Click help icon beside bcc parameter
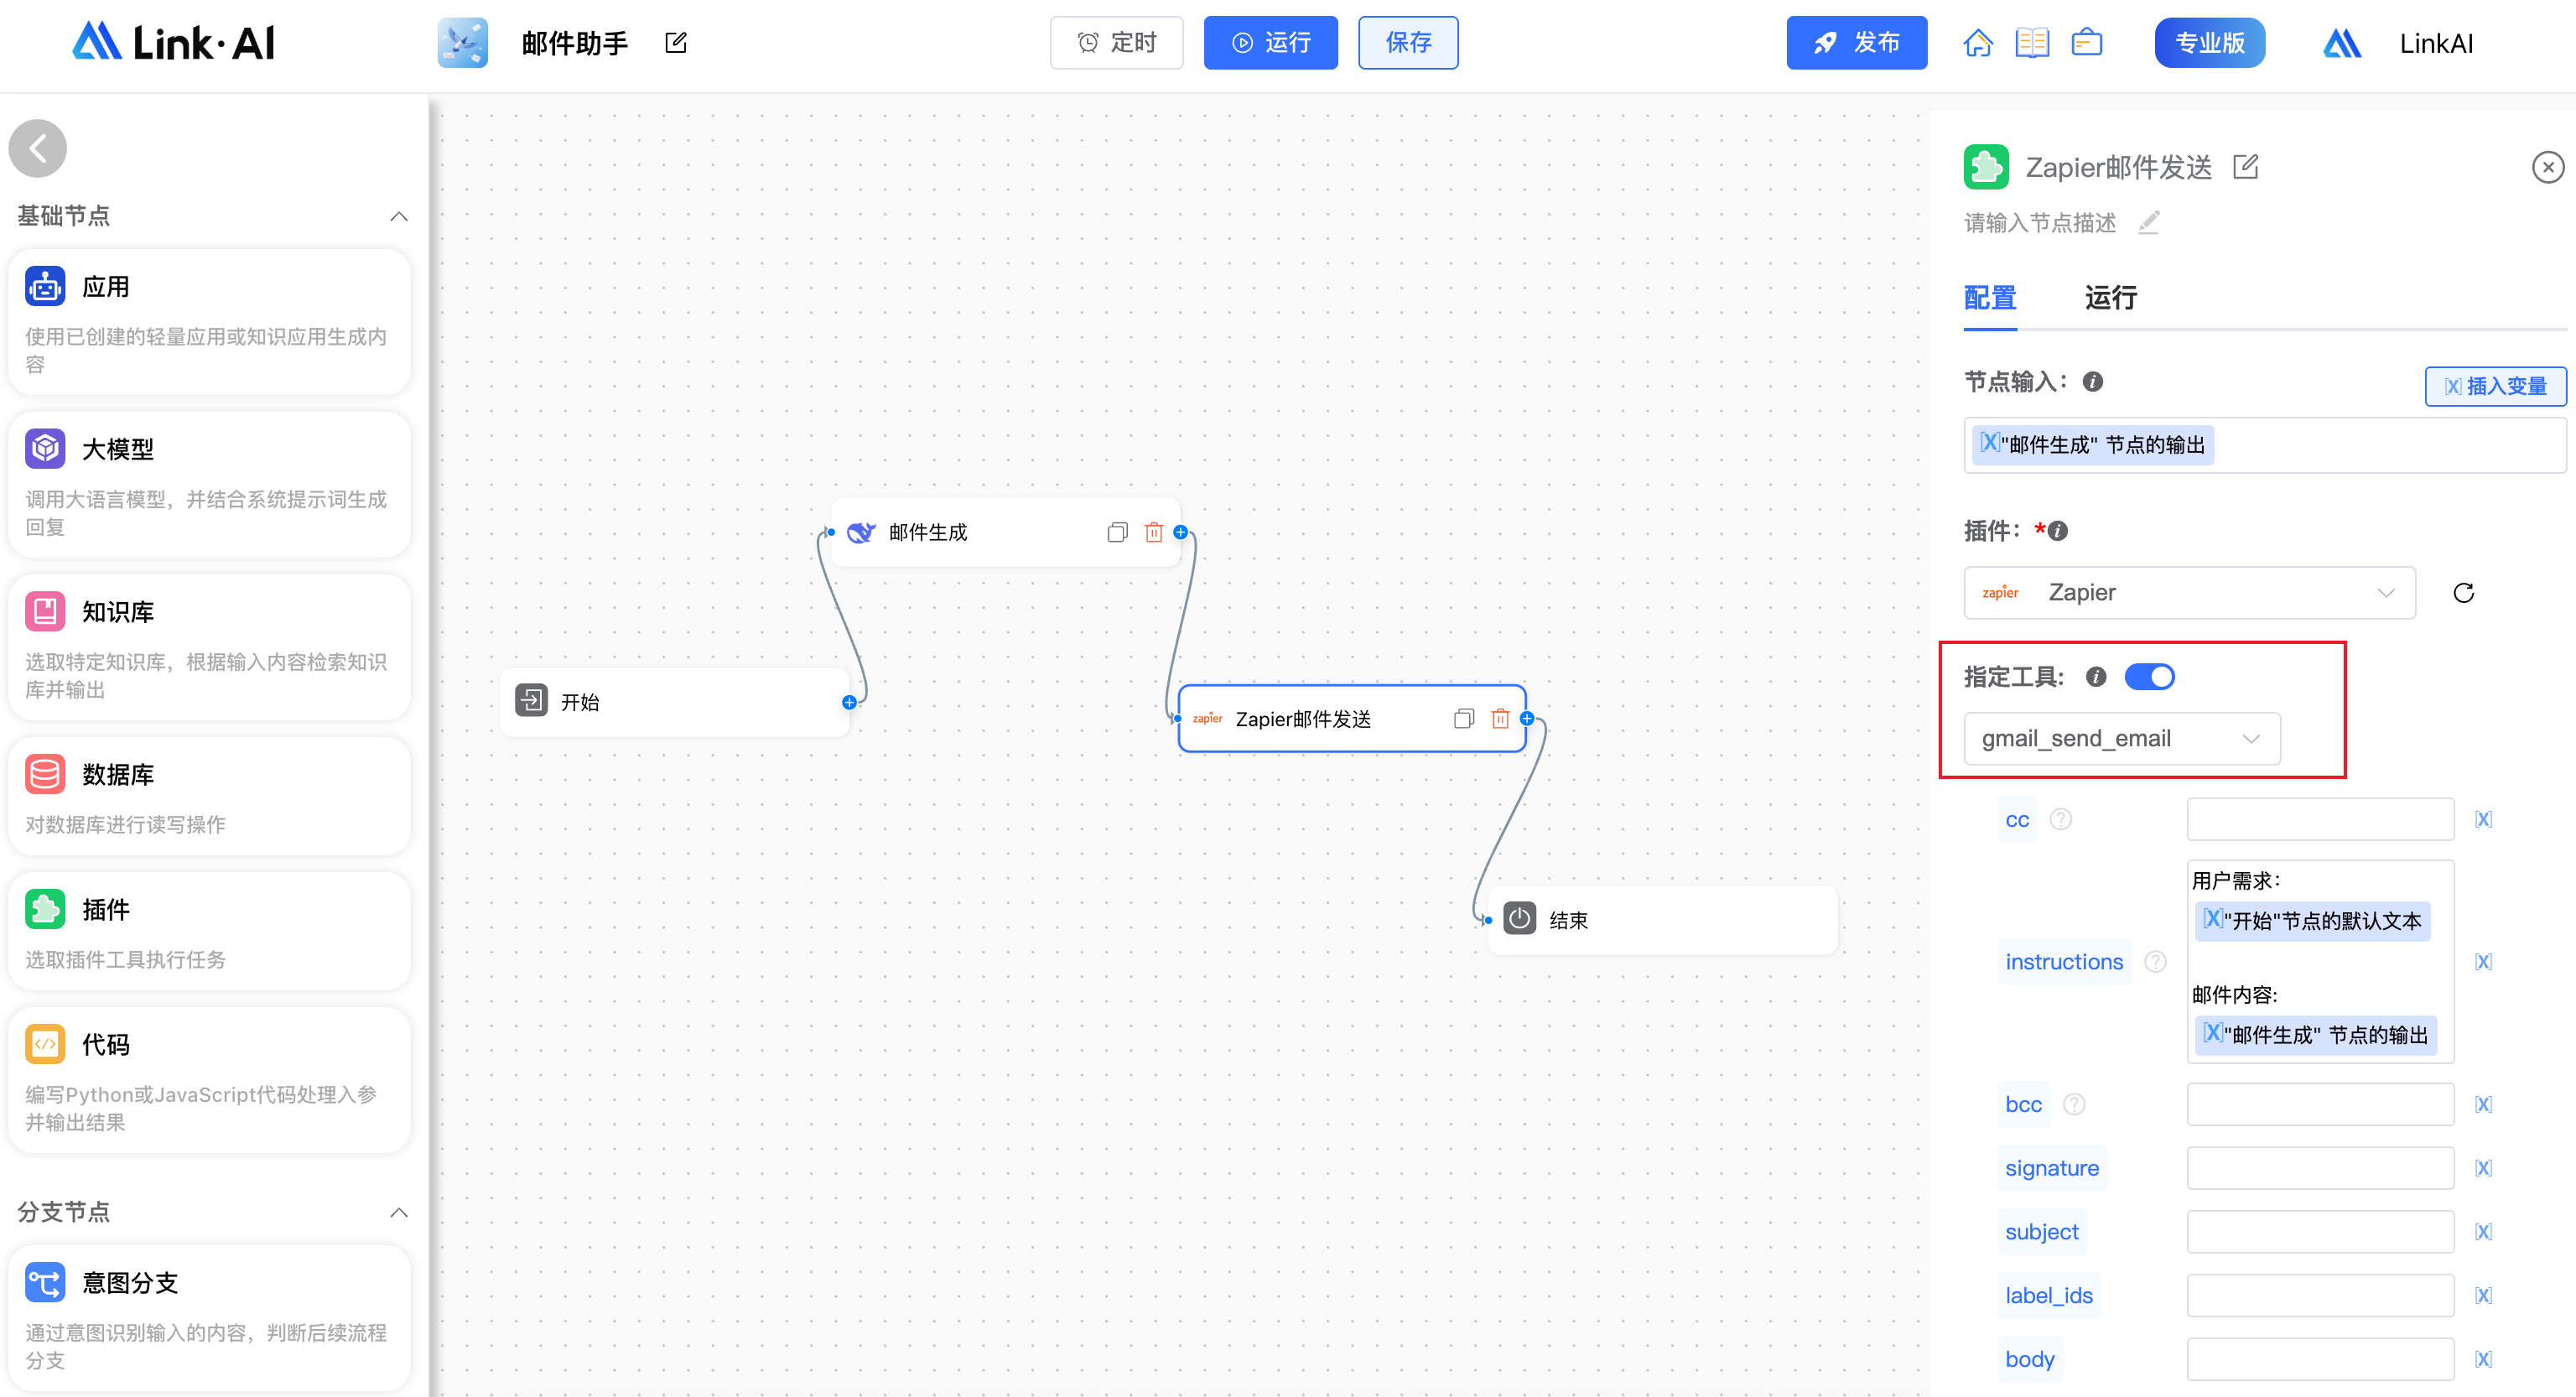The width and height of the screenshot is (2576, 1397). (x=2073, y=1103)
